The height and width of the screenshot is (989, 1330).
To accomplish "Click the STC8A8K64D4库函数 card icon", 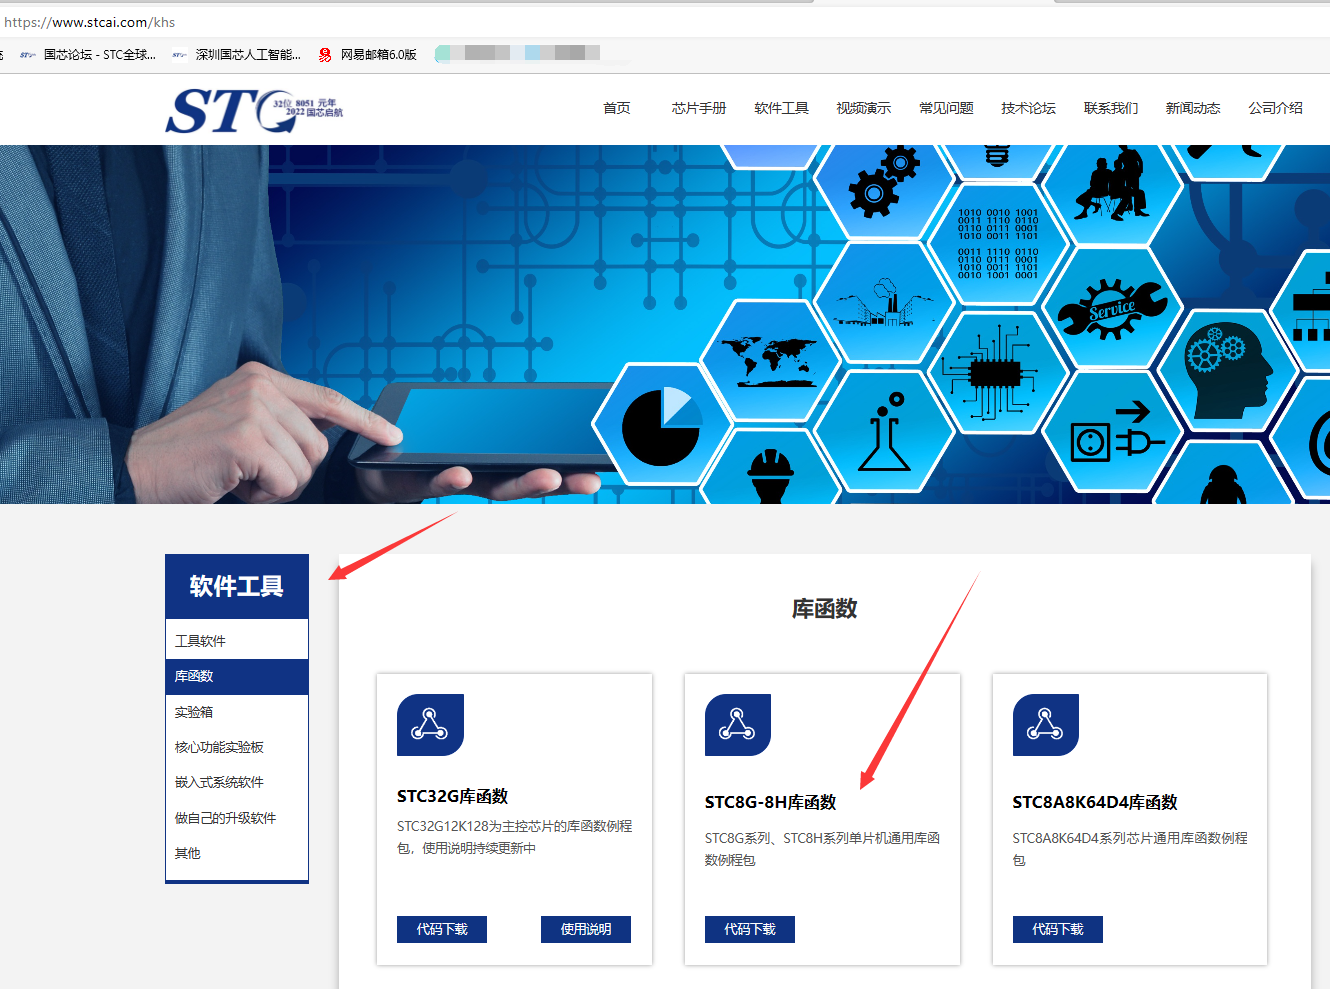I will pos(1046,725).
